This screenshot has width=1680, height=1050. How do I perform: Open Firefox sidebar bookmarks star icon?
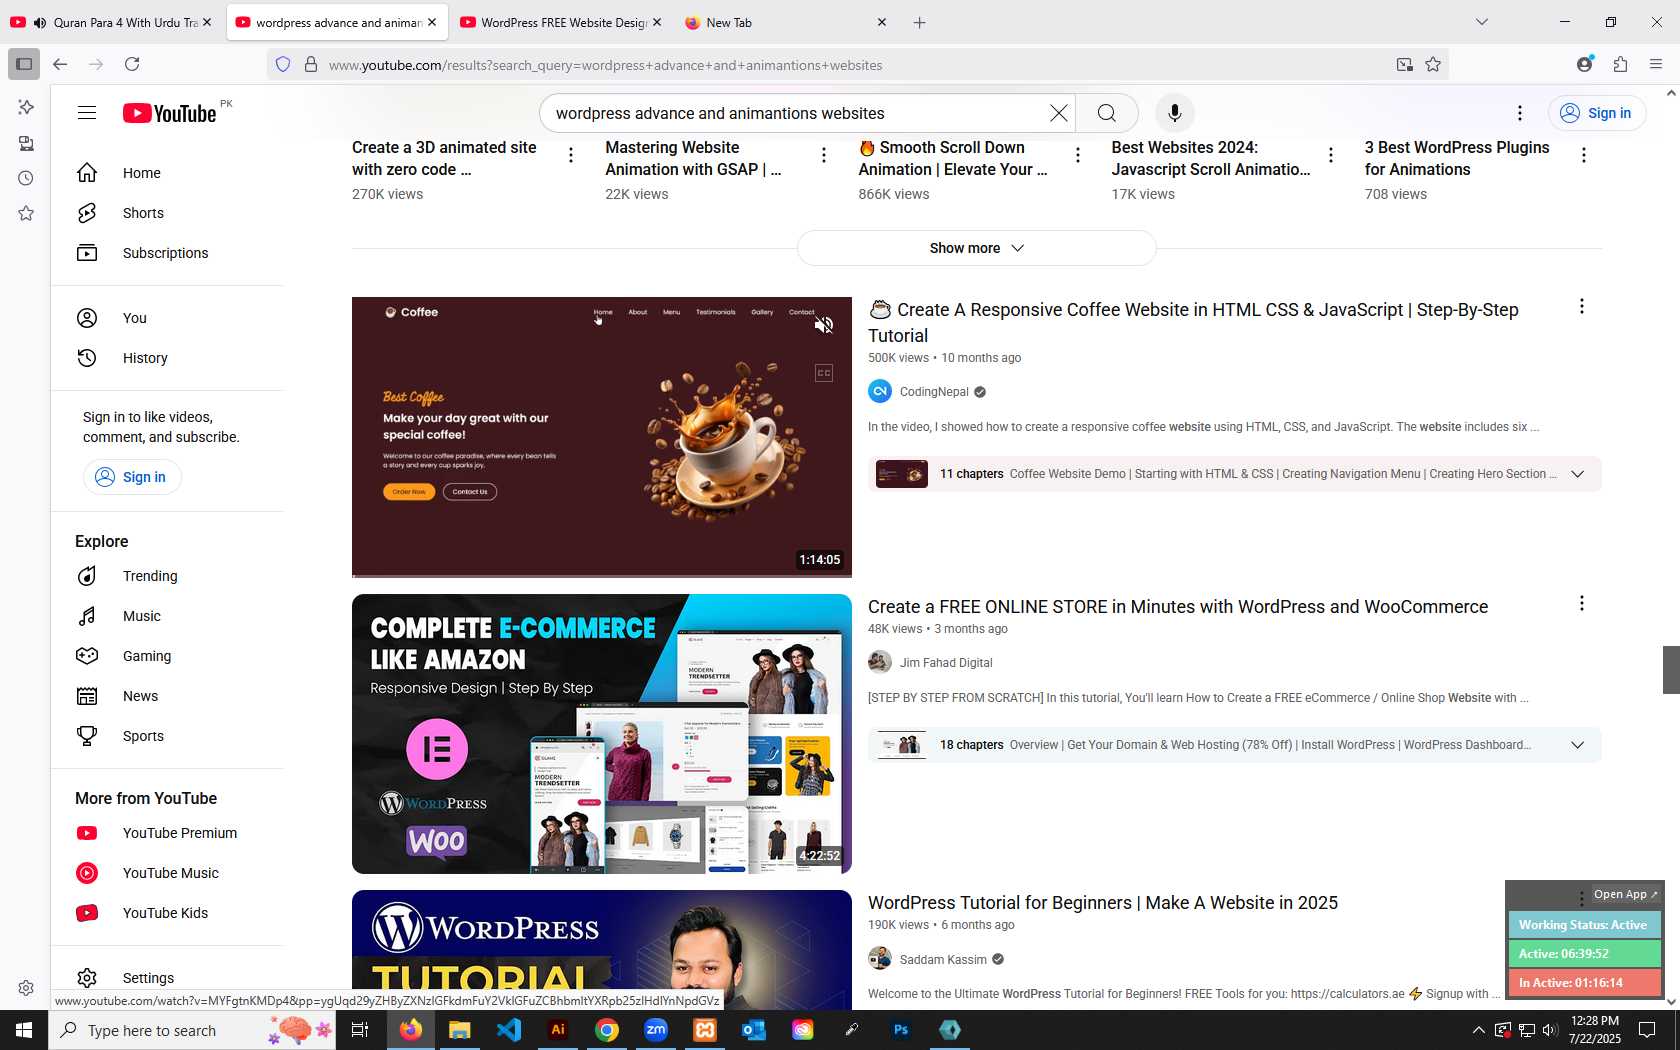pyautogui.click(x=26, y=213)
